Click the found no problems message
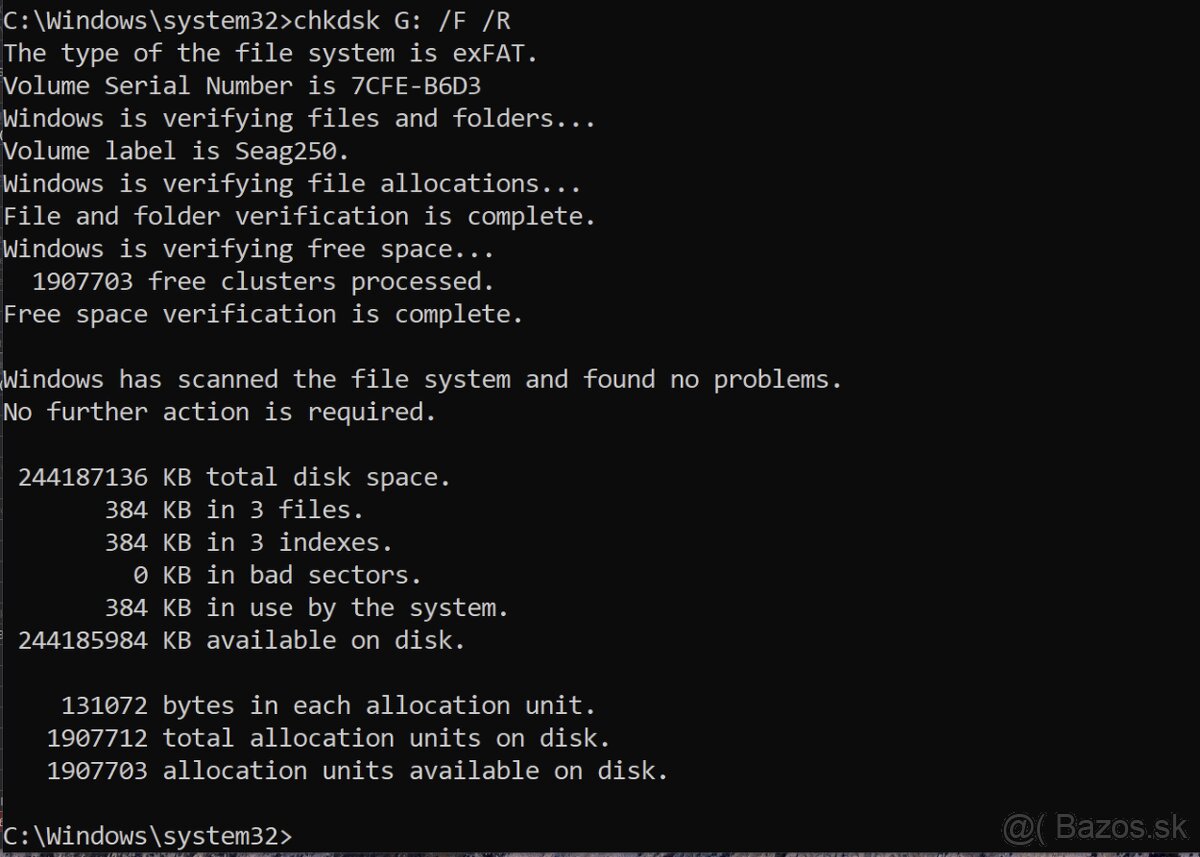Image resolution: width=1200 pixels, height=857 pixels. 422,380
